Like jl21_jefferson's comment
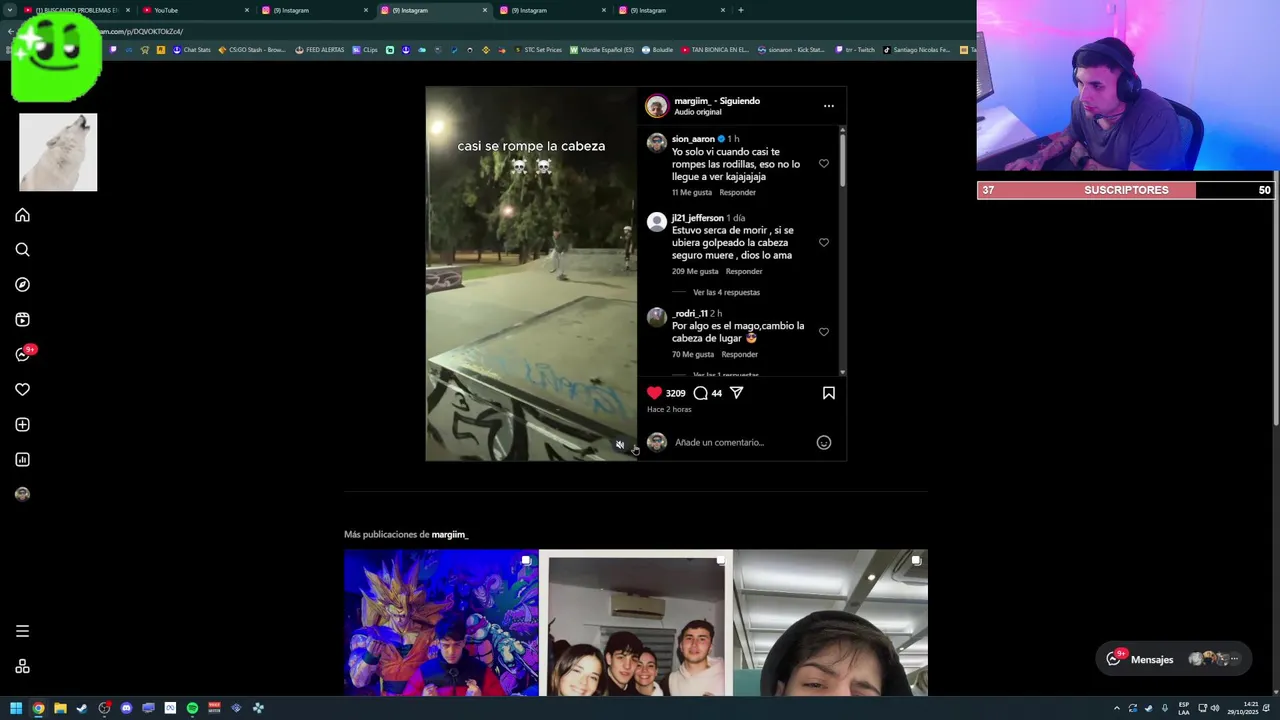Screen dimensions: 1280x720 point(824,242)
